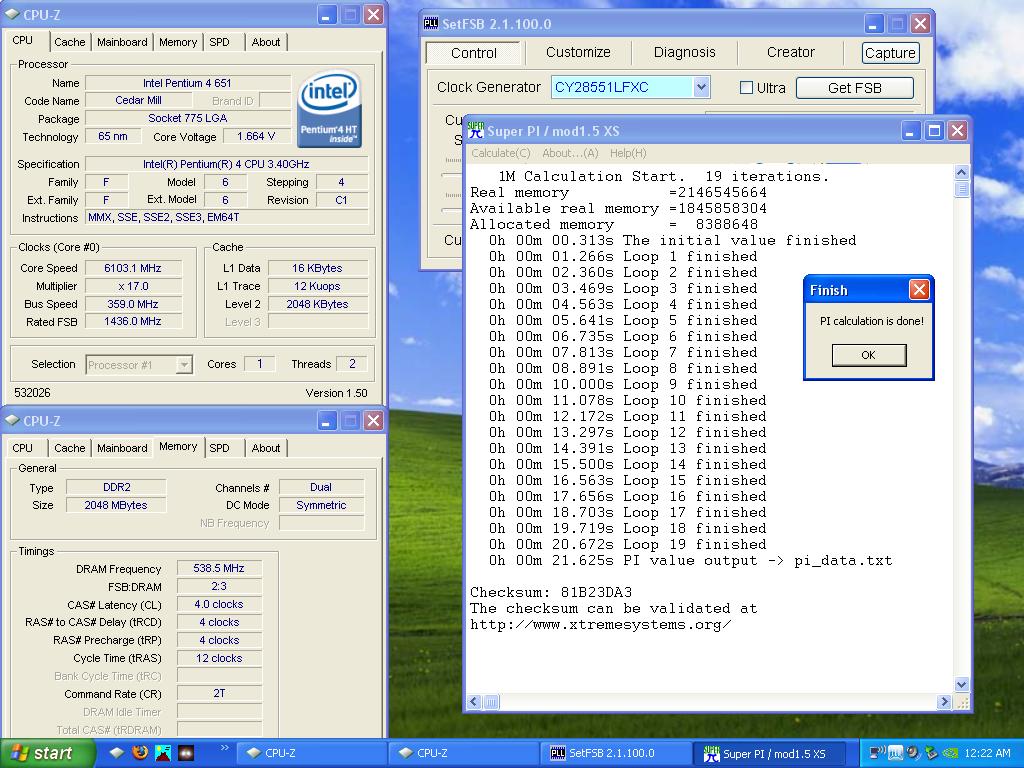Screen dimensions: 1024x768
Task: Click the Core Speed value 6103.1 MHz
Action: coord(133,268)
